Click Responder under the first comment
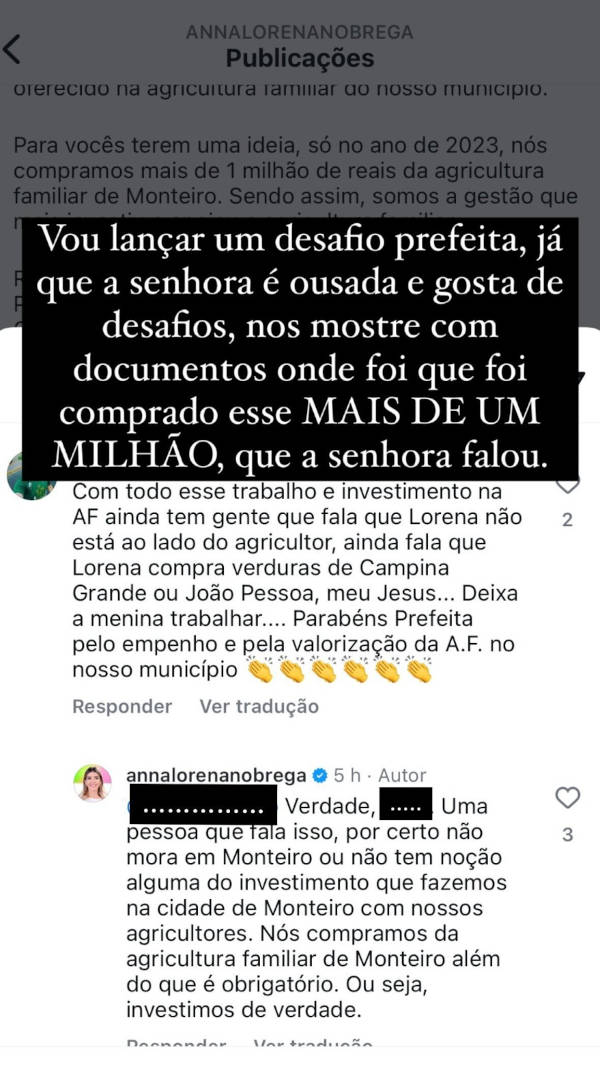This screenshot has width=600, height=1067. click(122, 706)
